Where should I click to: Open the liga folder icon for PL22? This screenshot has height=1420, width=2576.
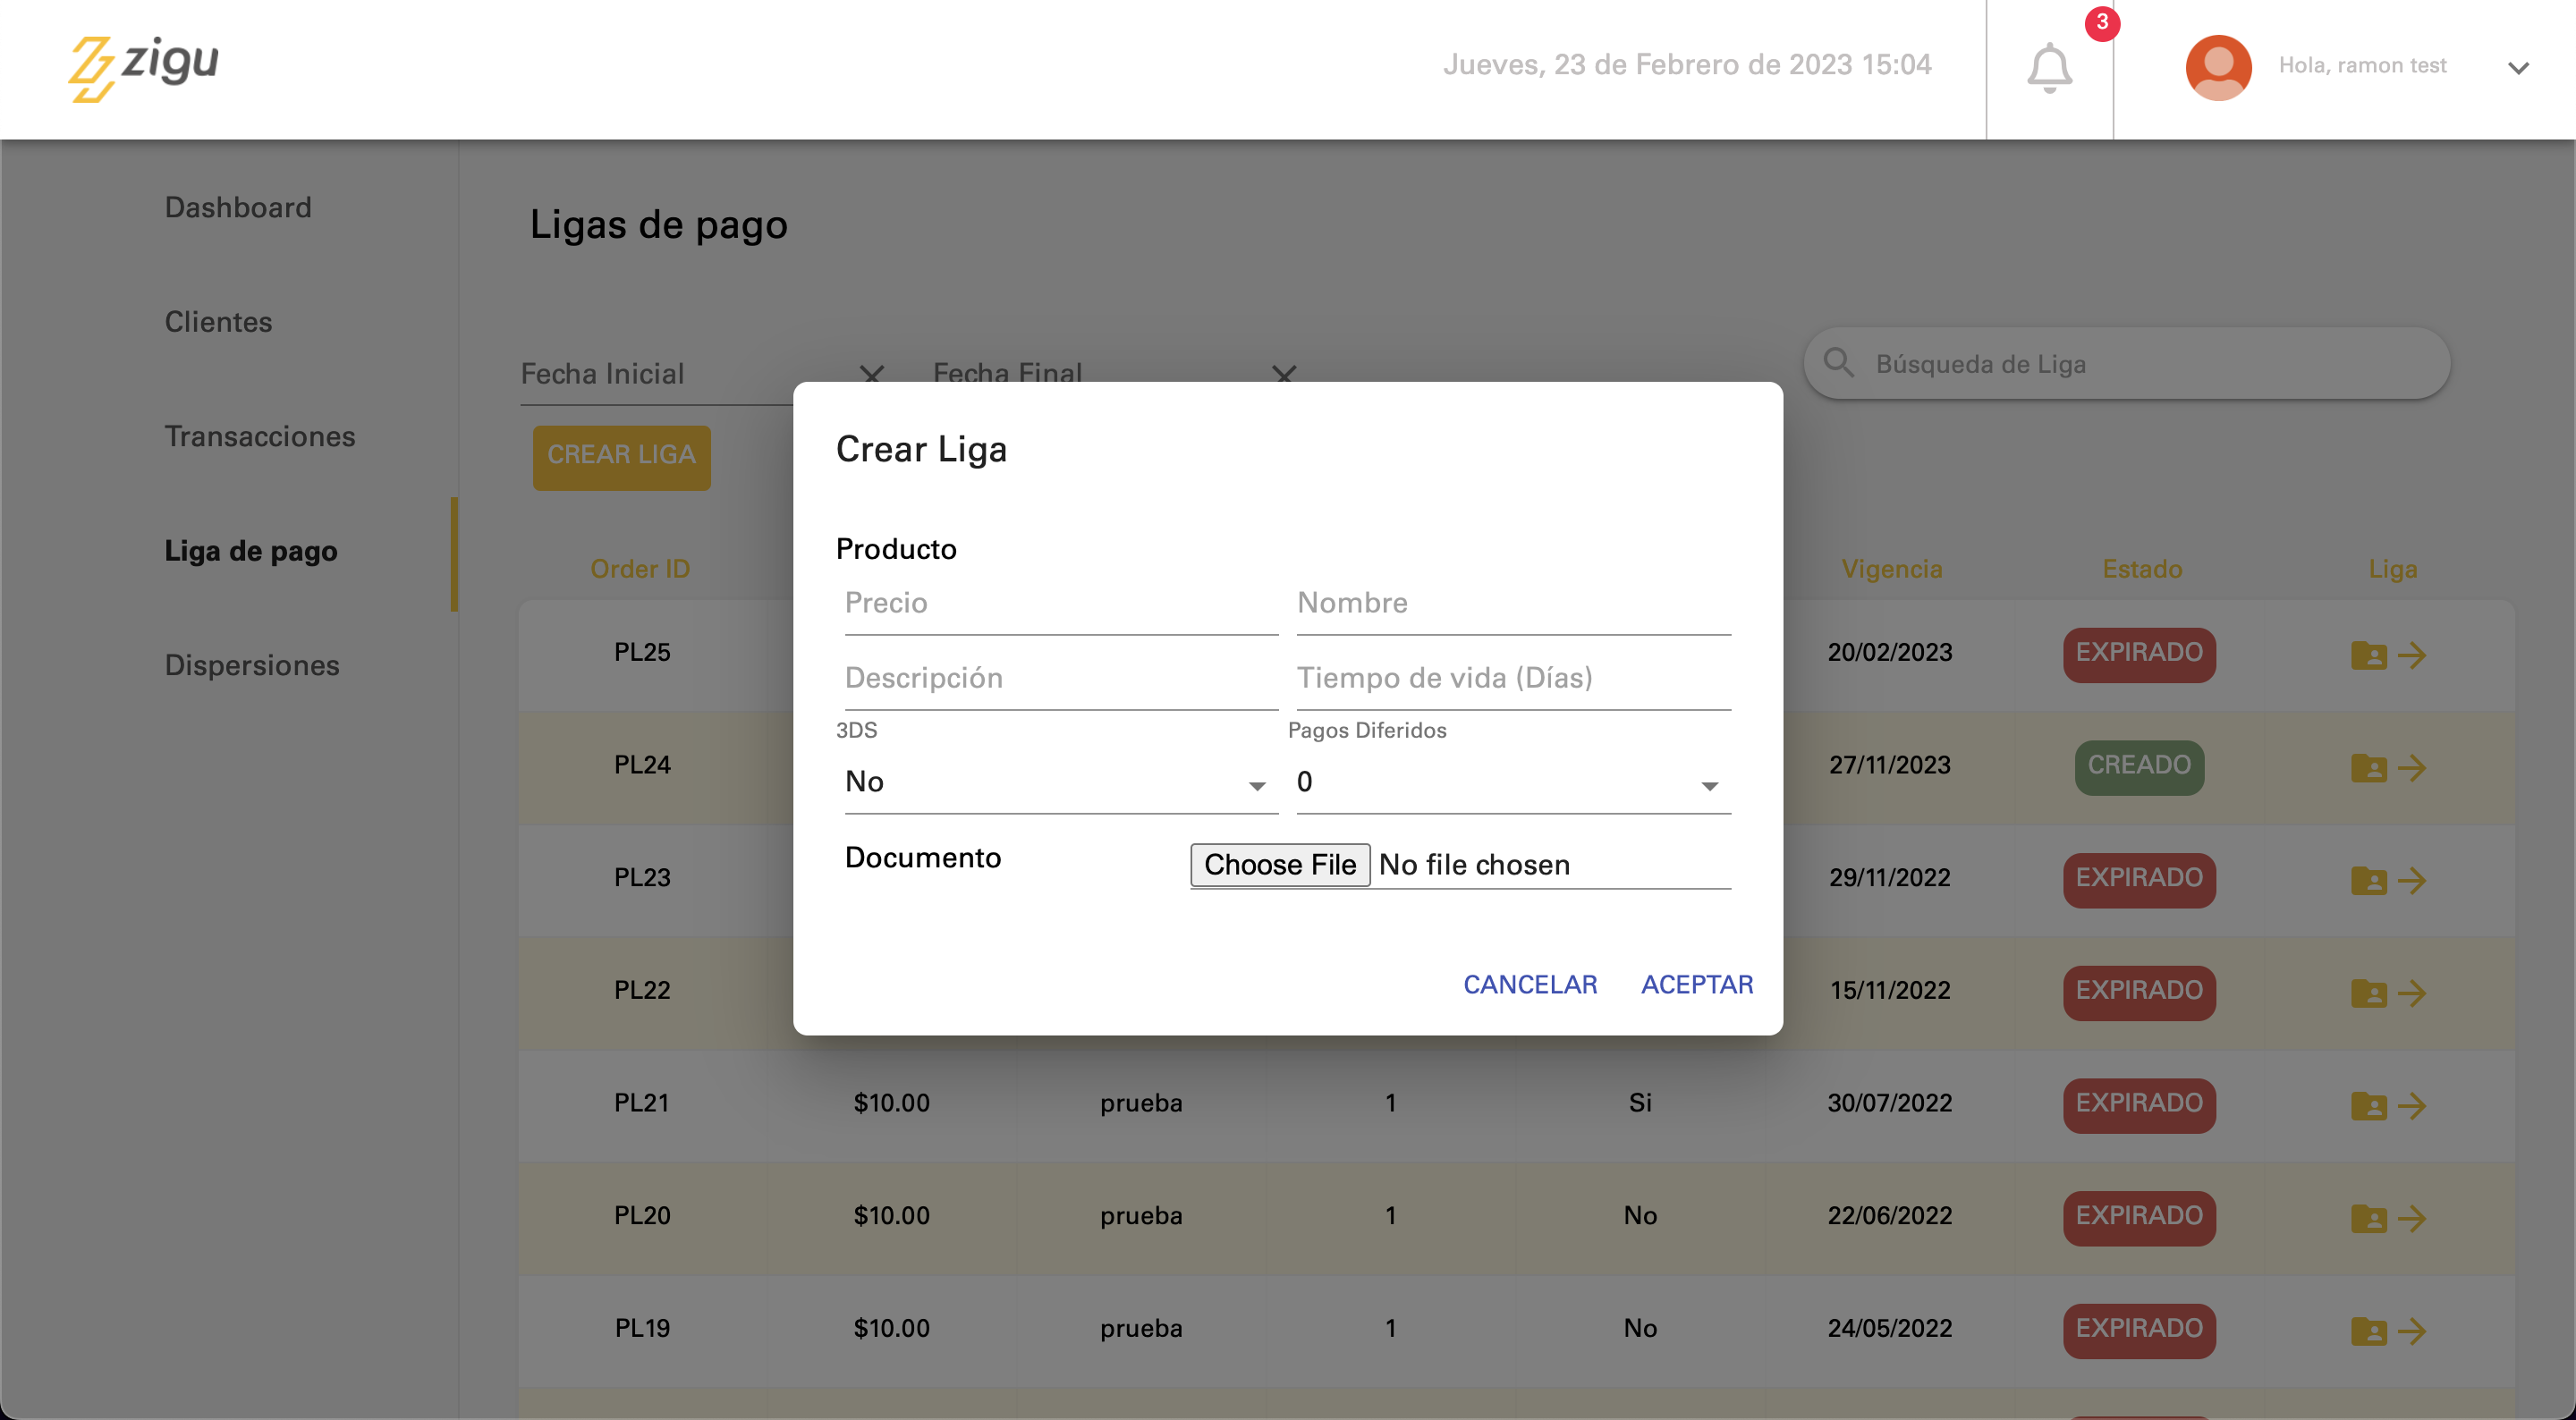click(x=2368, y=993)
